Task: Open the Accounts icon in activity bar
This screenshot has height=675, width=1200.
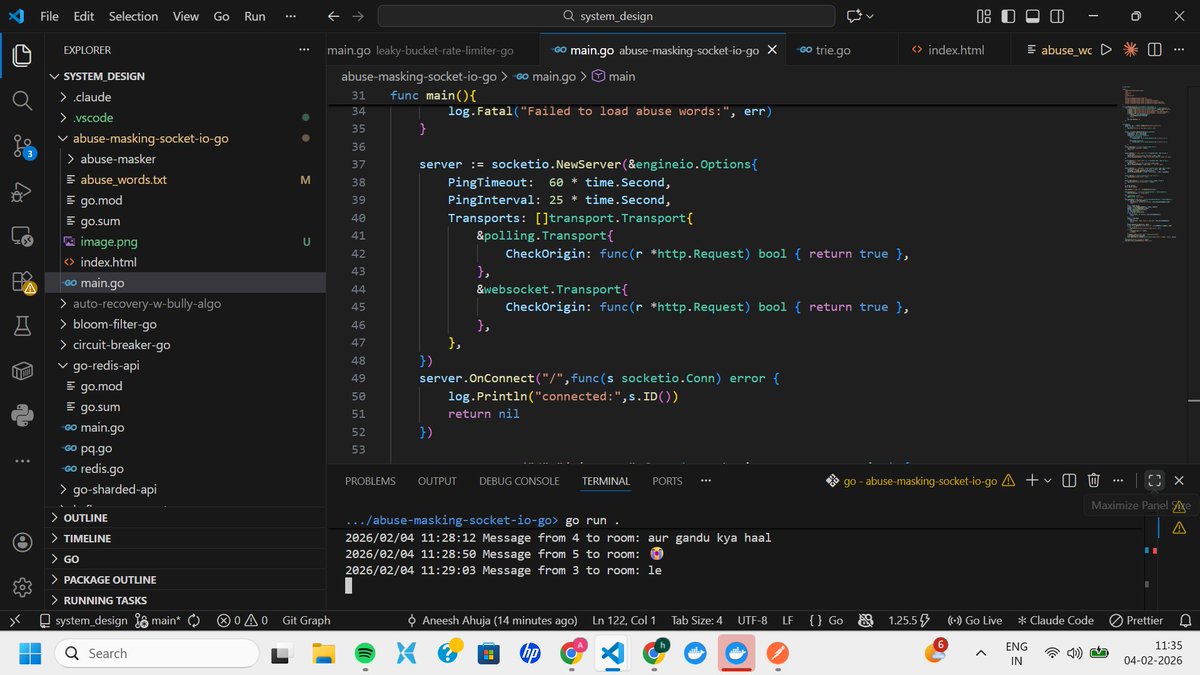Action: pyautogui.click(x=22, y=542)
